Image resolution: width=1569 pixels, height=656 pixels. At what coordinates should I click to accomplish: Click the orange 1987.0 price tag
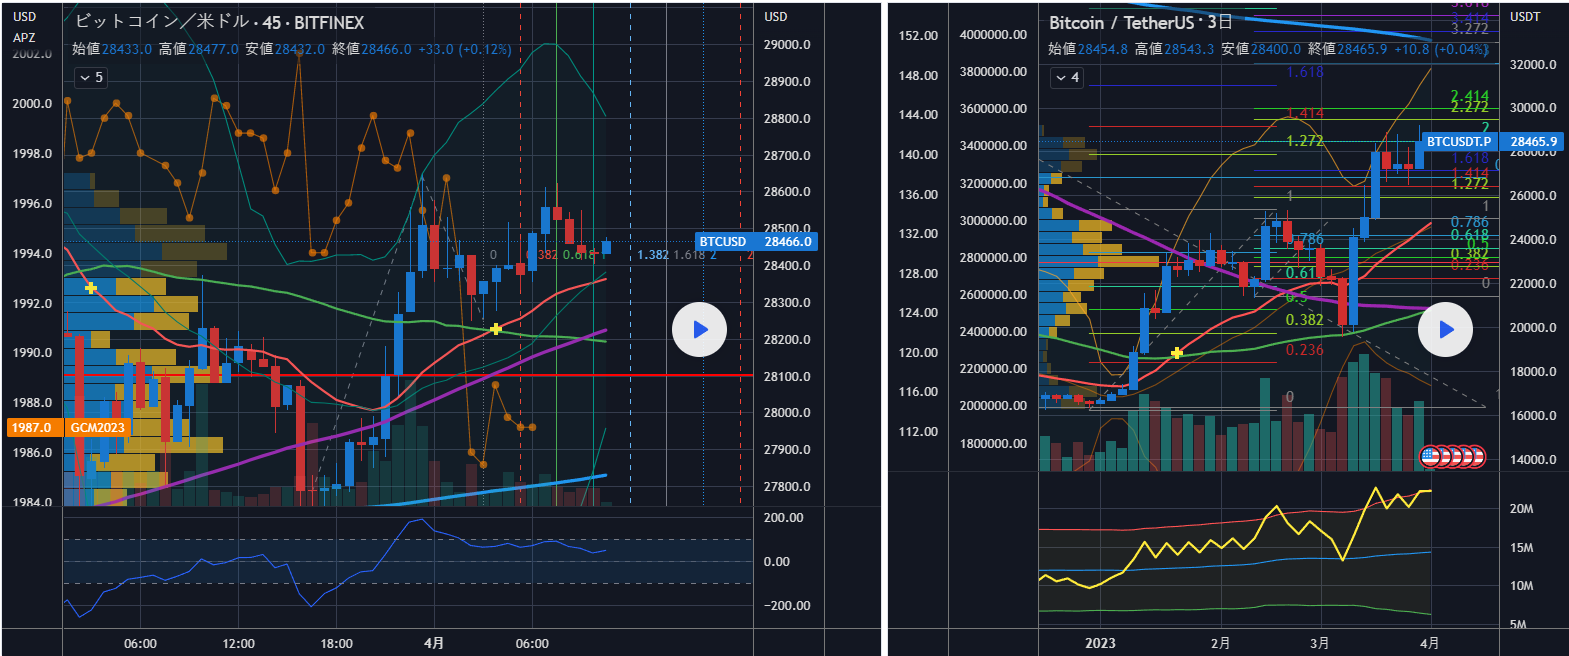32,427
